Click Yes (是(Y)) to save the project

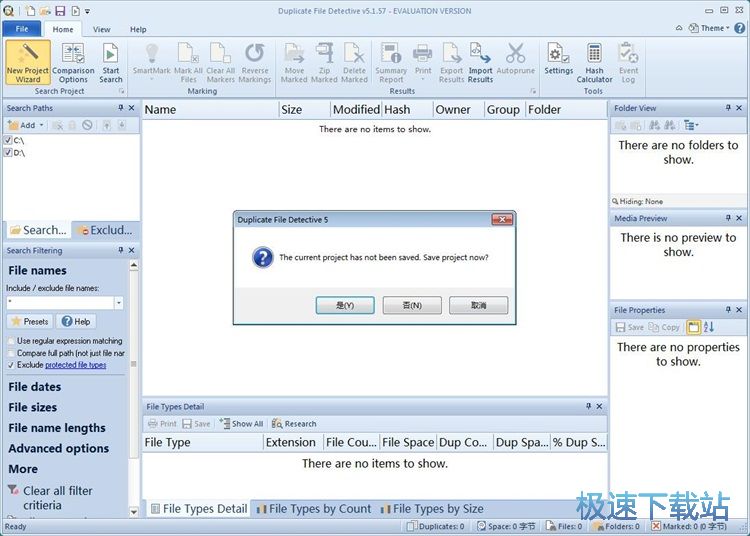coord(345,305)
